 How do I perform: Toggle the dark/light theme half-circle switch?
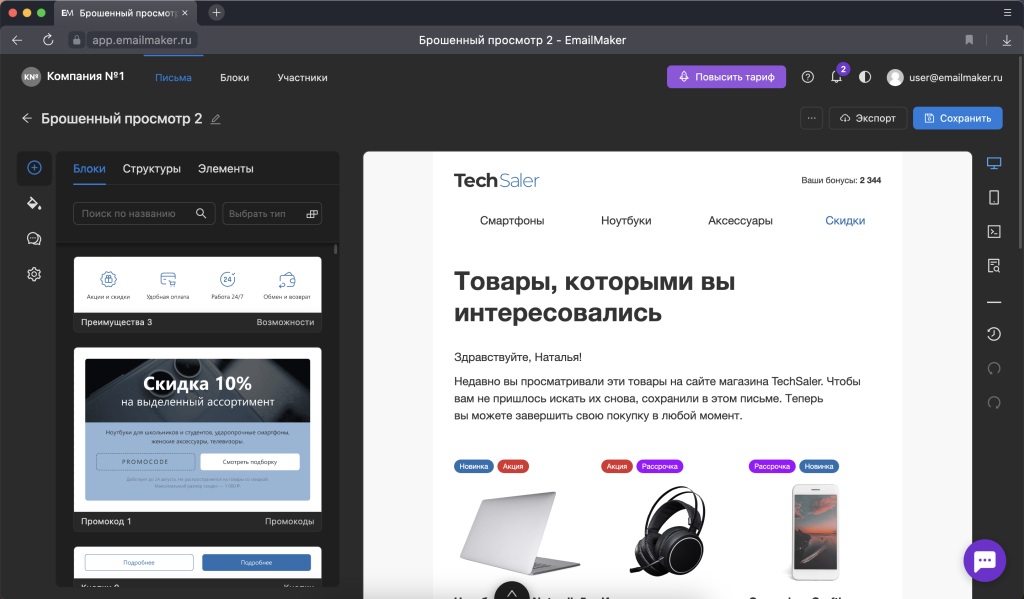[x=865, y=77]
